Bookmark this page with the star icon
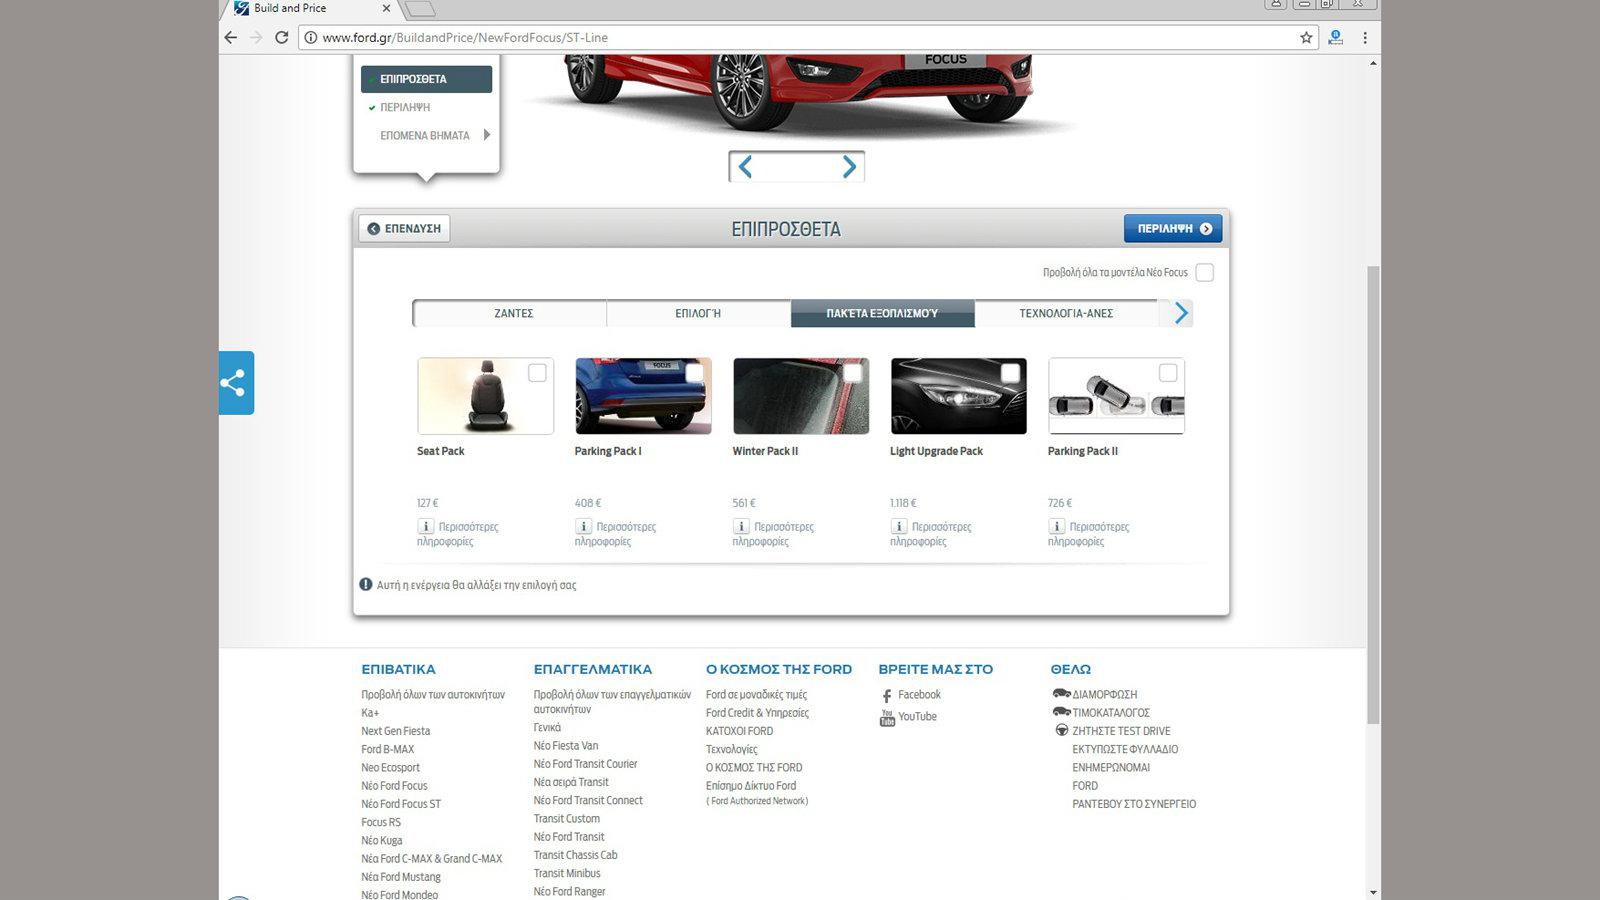The image size is (1600, 900). [1306, 37]
